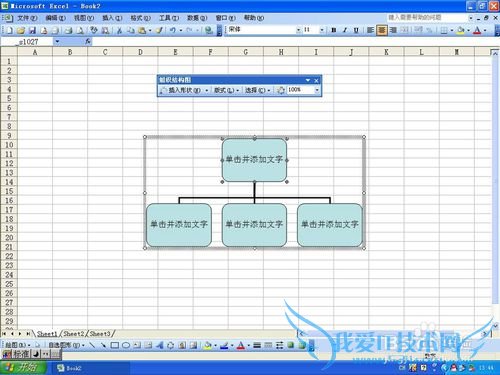Choose Arrow Style in the Drawing toolbar
This screenshot has height=375, width=500.
point(279,345)
